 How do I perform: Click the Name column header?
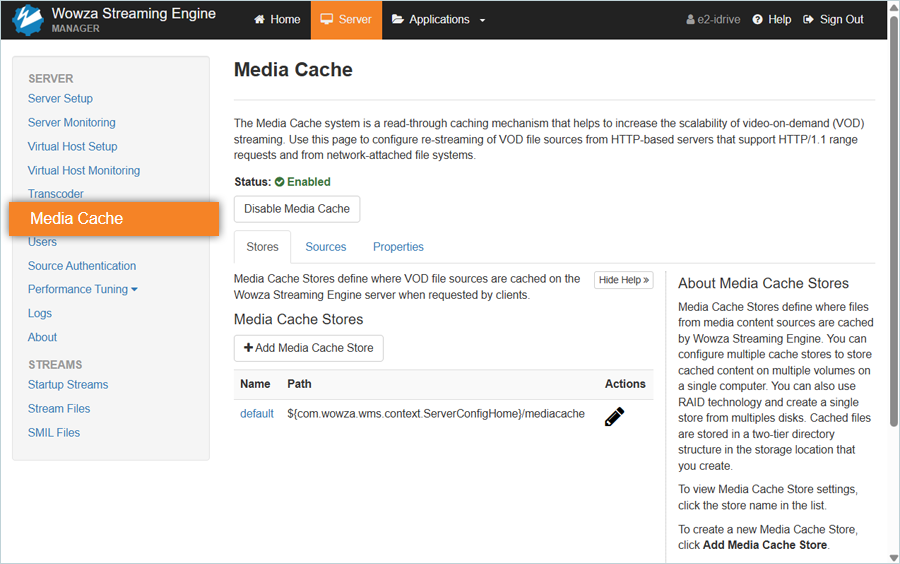pos(255,384)
